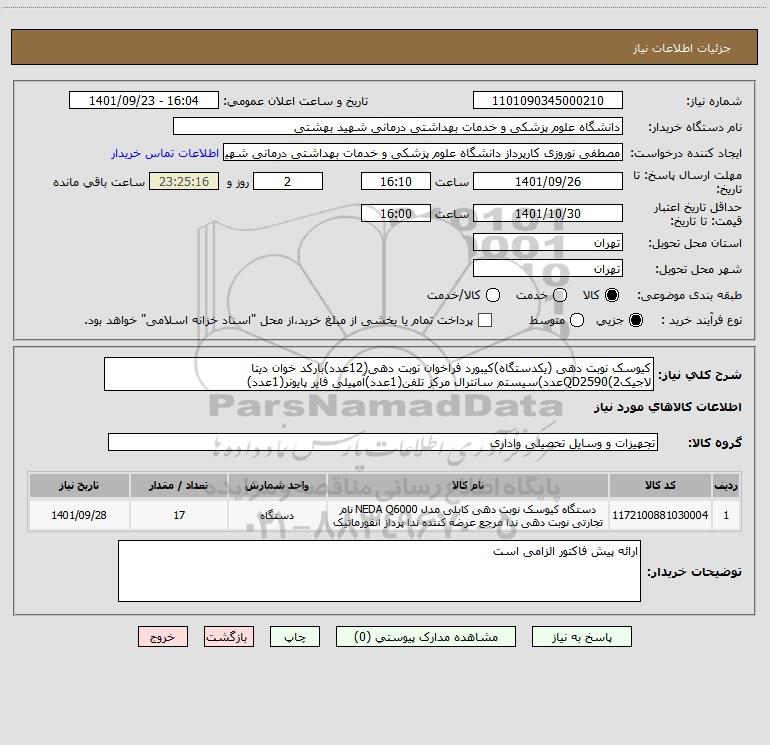Click the ردیف column header

click(x=726, y=485)
